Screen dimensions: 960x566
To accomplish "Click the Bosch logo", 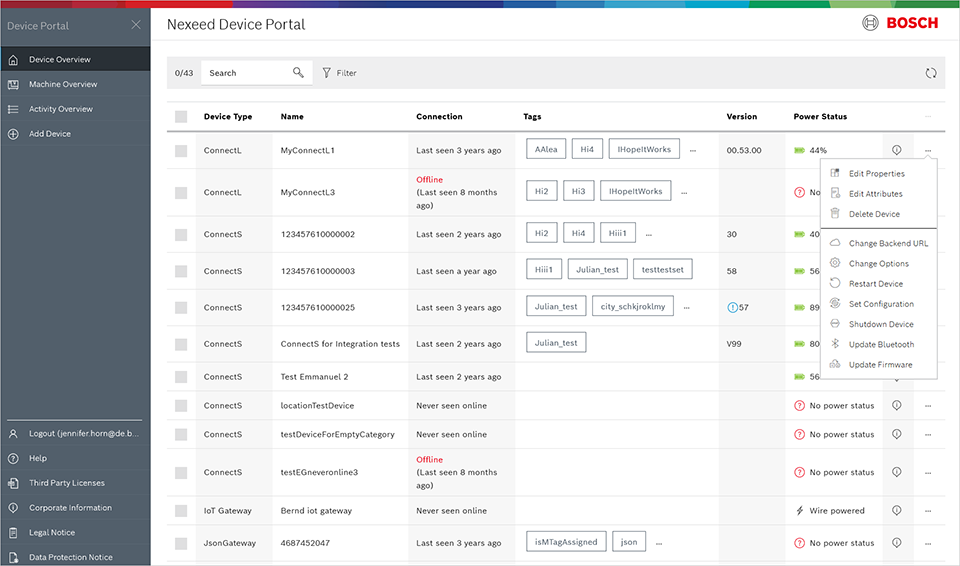I will pyautogui.click(x=900, y=23).
